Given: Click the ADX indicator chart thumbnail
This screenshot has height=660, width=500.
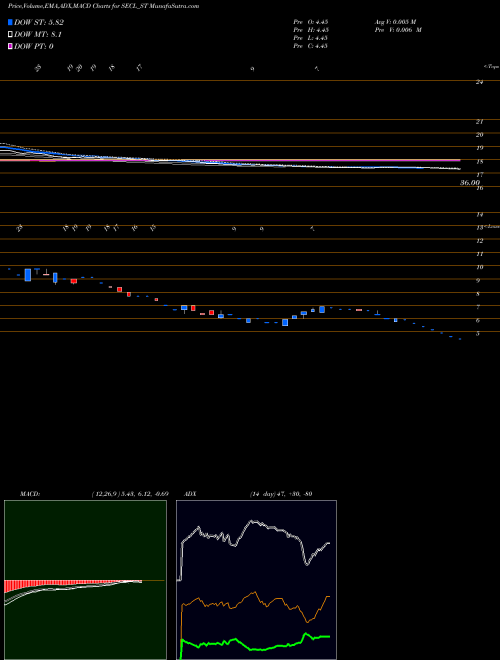Looking at the screenshot, I should [256, 580].
